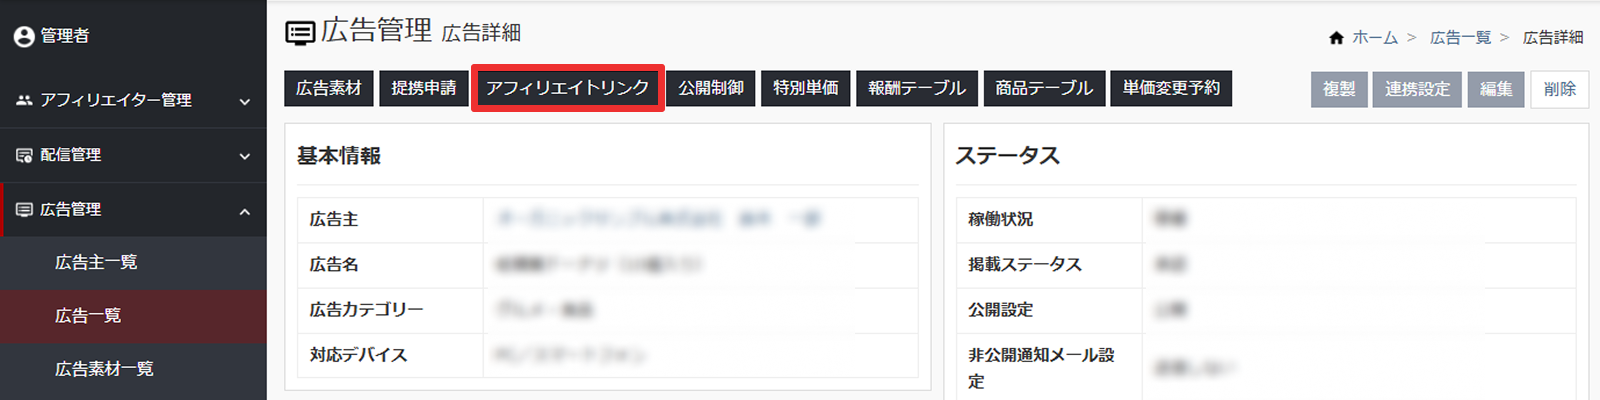Open the 商品テーブル tab

tap(1044, 88)
